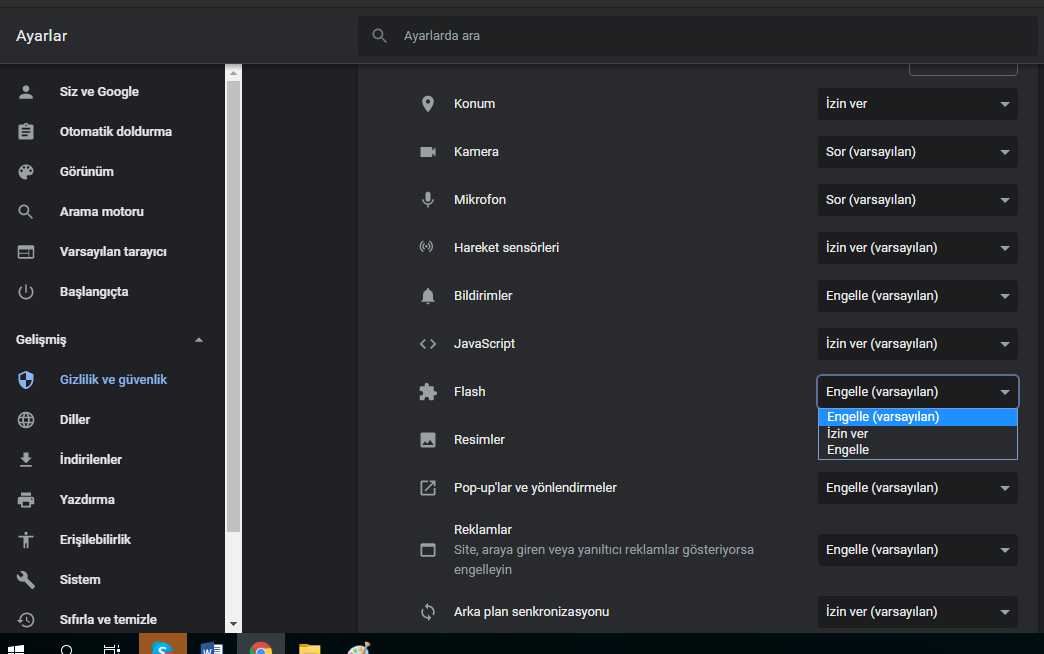1044x654 pixels.
Task: Click the İndirilenler download icon
Action: (x=24, y=459)
